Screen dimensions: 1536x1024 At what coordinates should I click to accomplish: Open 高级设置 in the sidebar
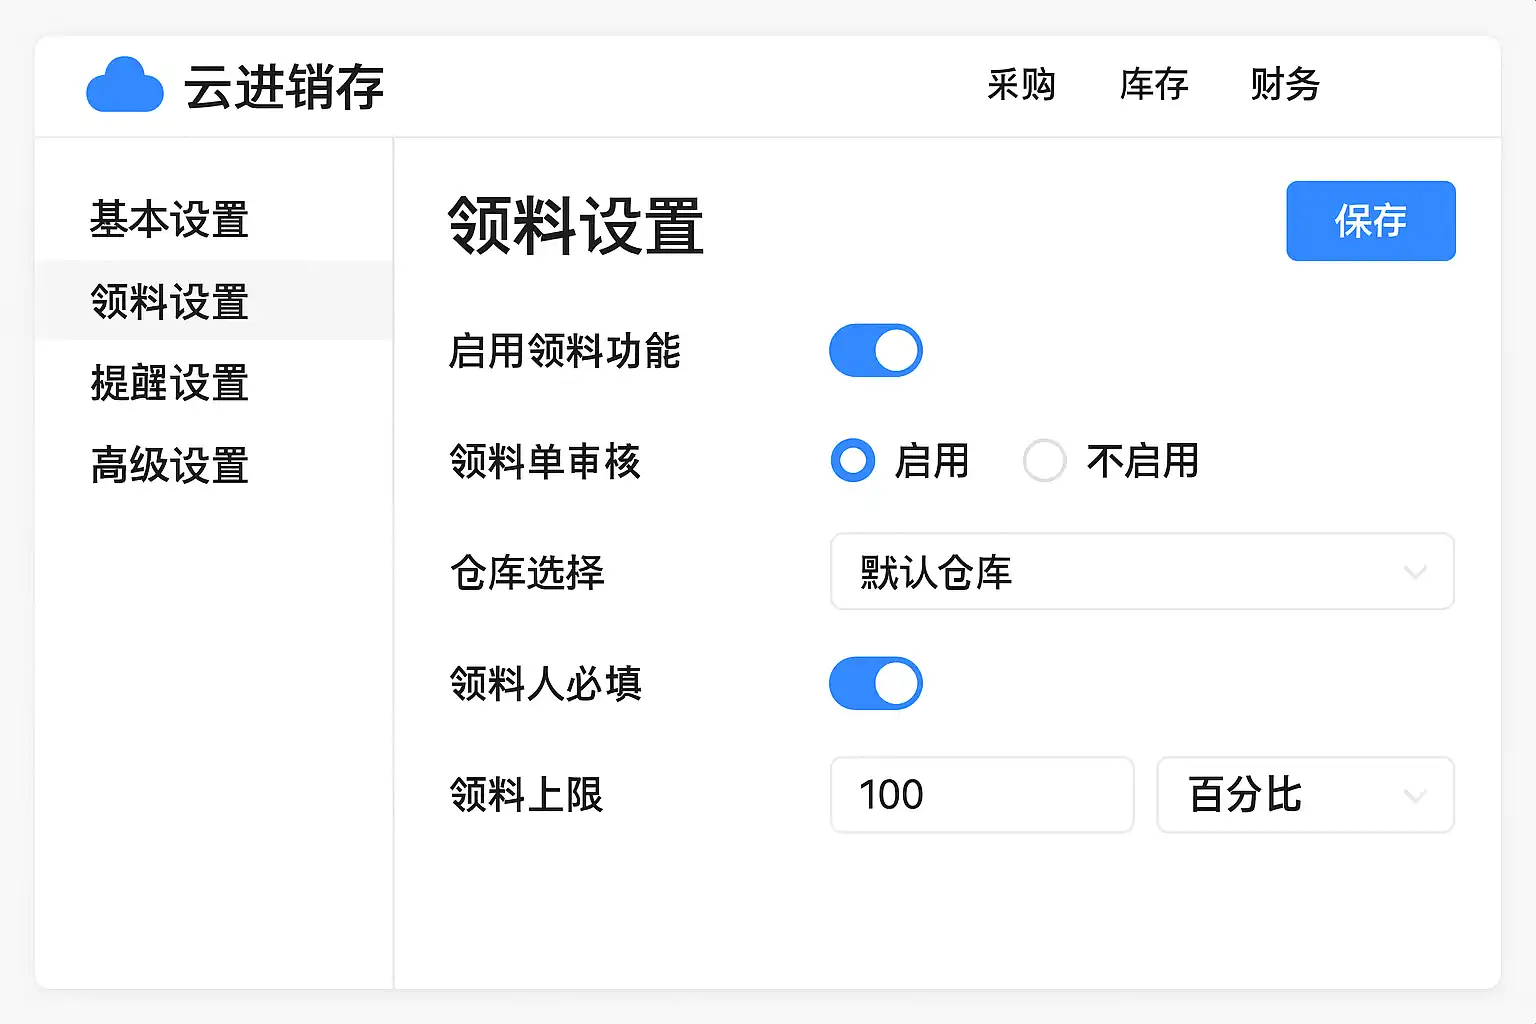point(170,465)
